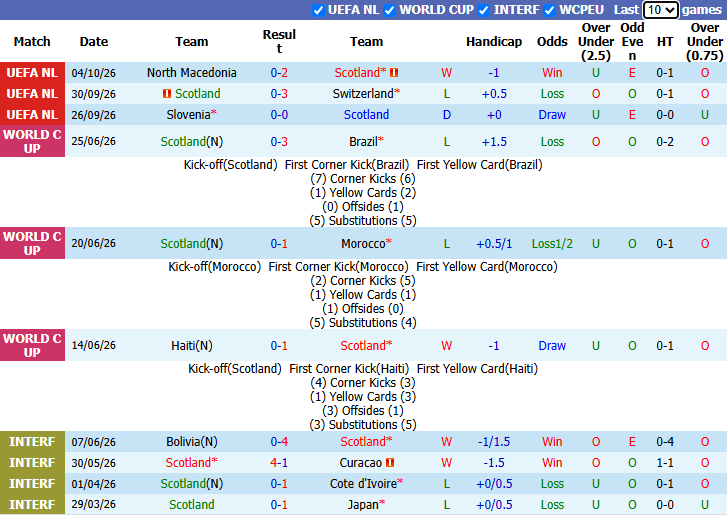
Task: Click Draw odds in Haiti row
Action: [x=552, y=345]
